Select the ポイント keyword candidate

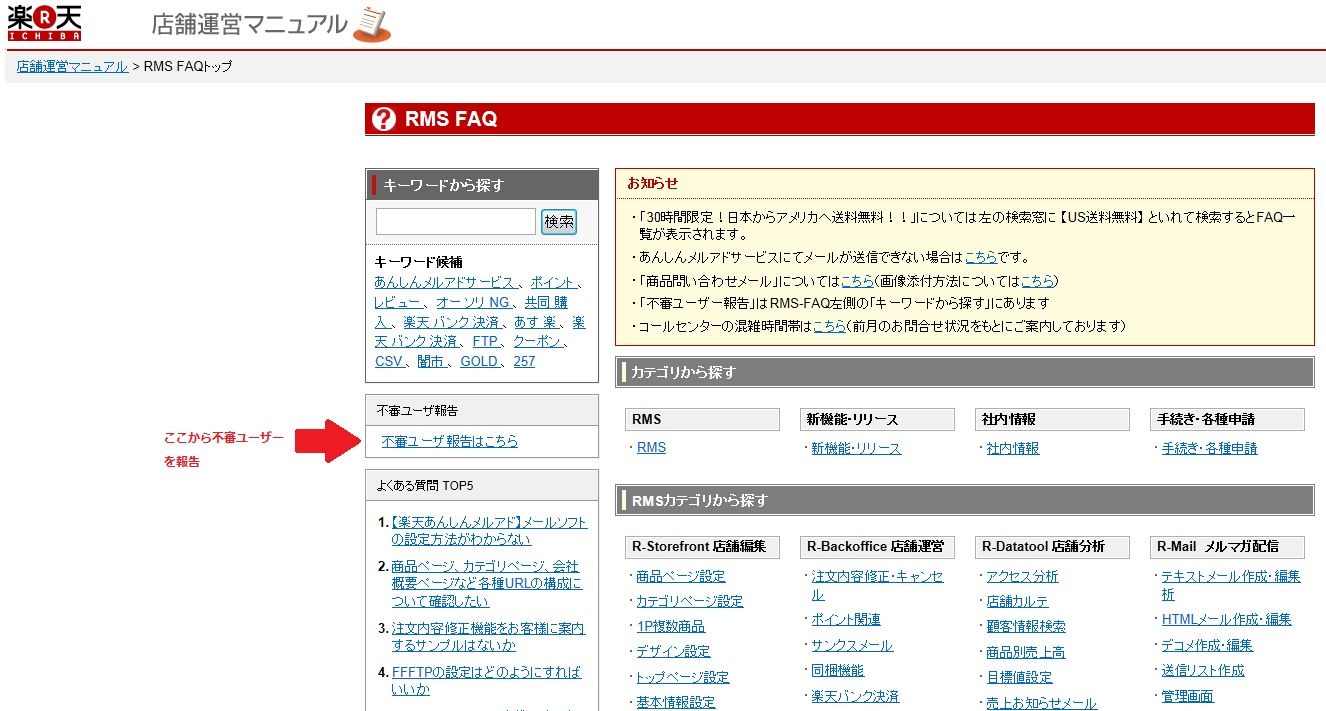(x=552, y=282)
